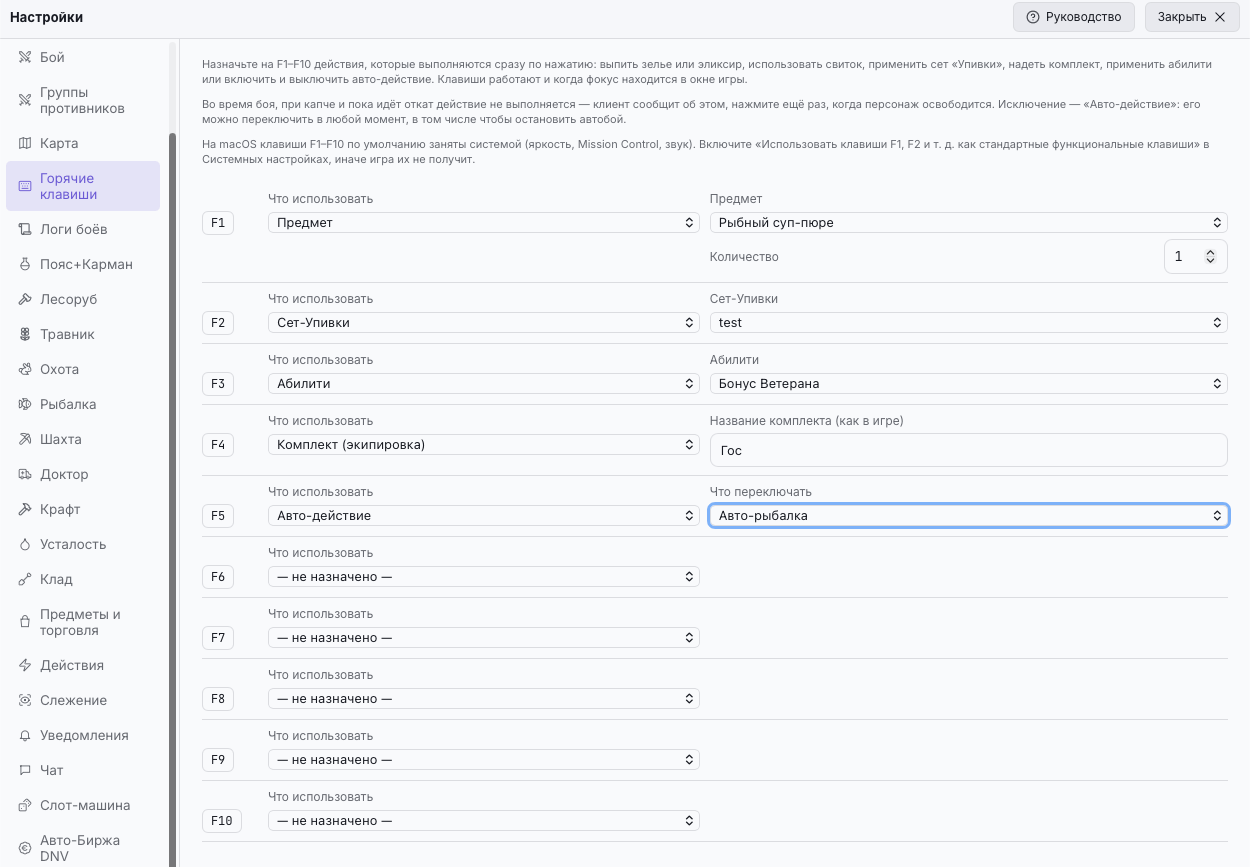Click the pickaxe icon beside Шахта
The width and height of the screenshot is (1250, 867).
25,439
